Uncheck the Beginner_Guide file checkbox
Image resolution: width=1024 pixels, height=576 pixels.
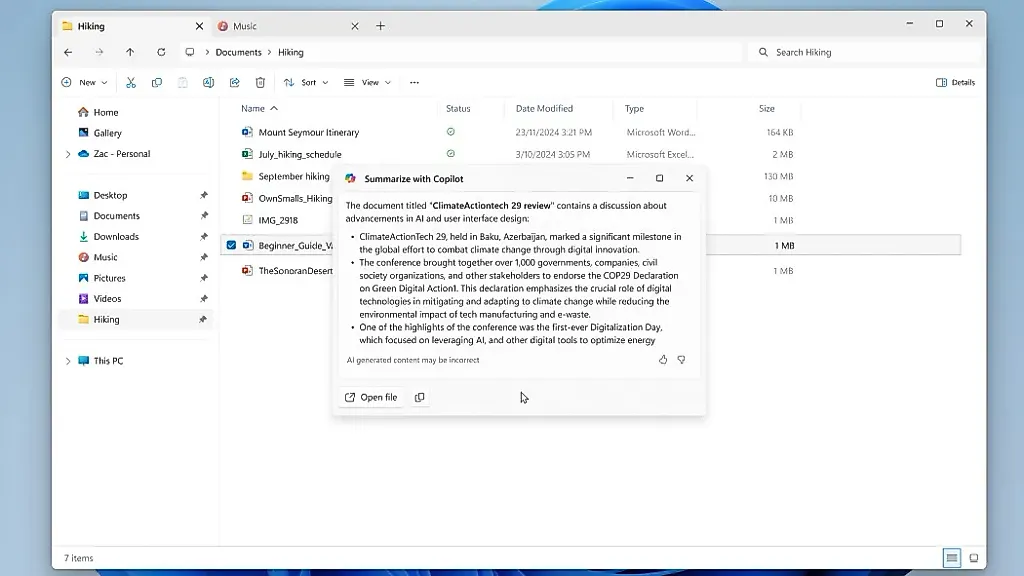tap(231, 246)
